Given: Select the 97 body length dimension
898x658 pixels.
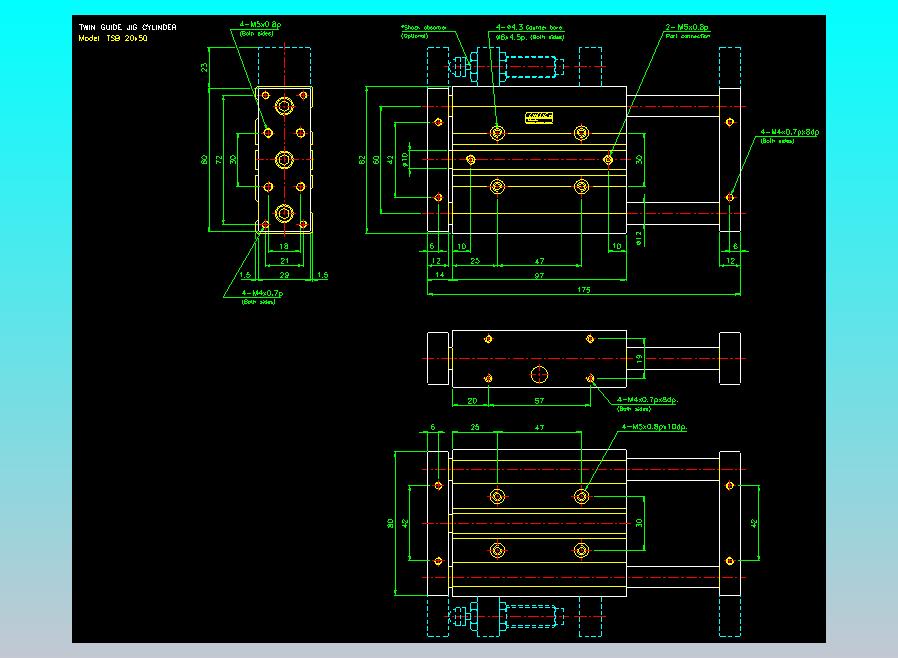Looking at the screenshot, I should click(x=539, y=275).
